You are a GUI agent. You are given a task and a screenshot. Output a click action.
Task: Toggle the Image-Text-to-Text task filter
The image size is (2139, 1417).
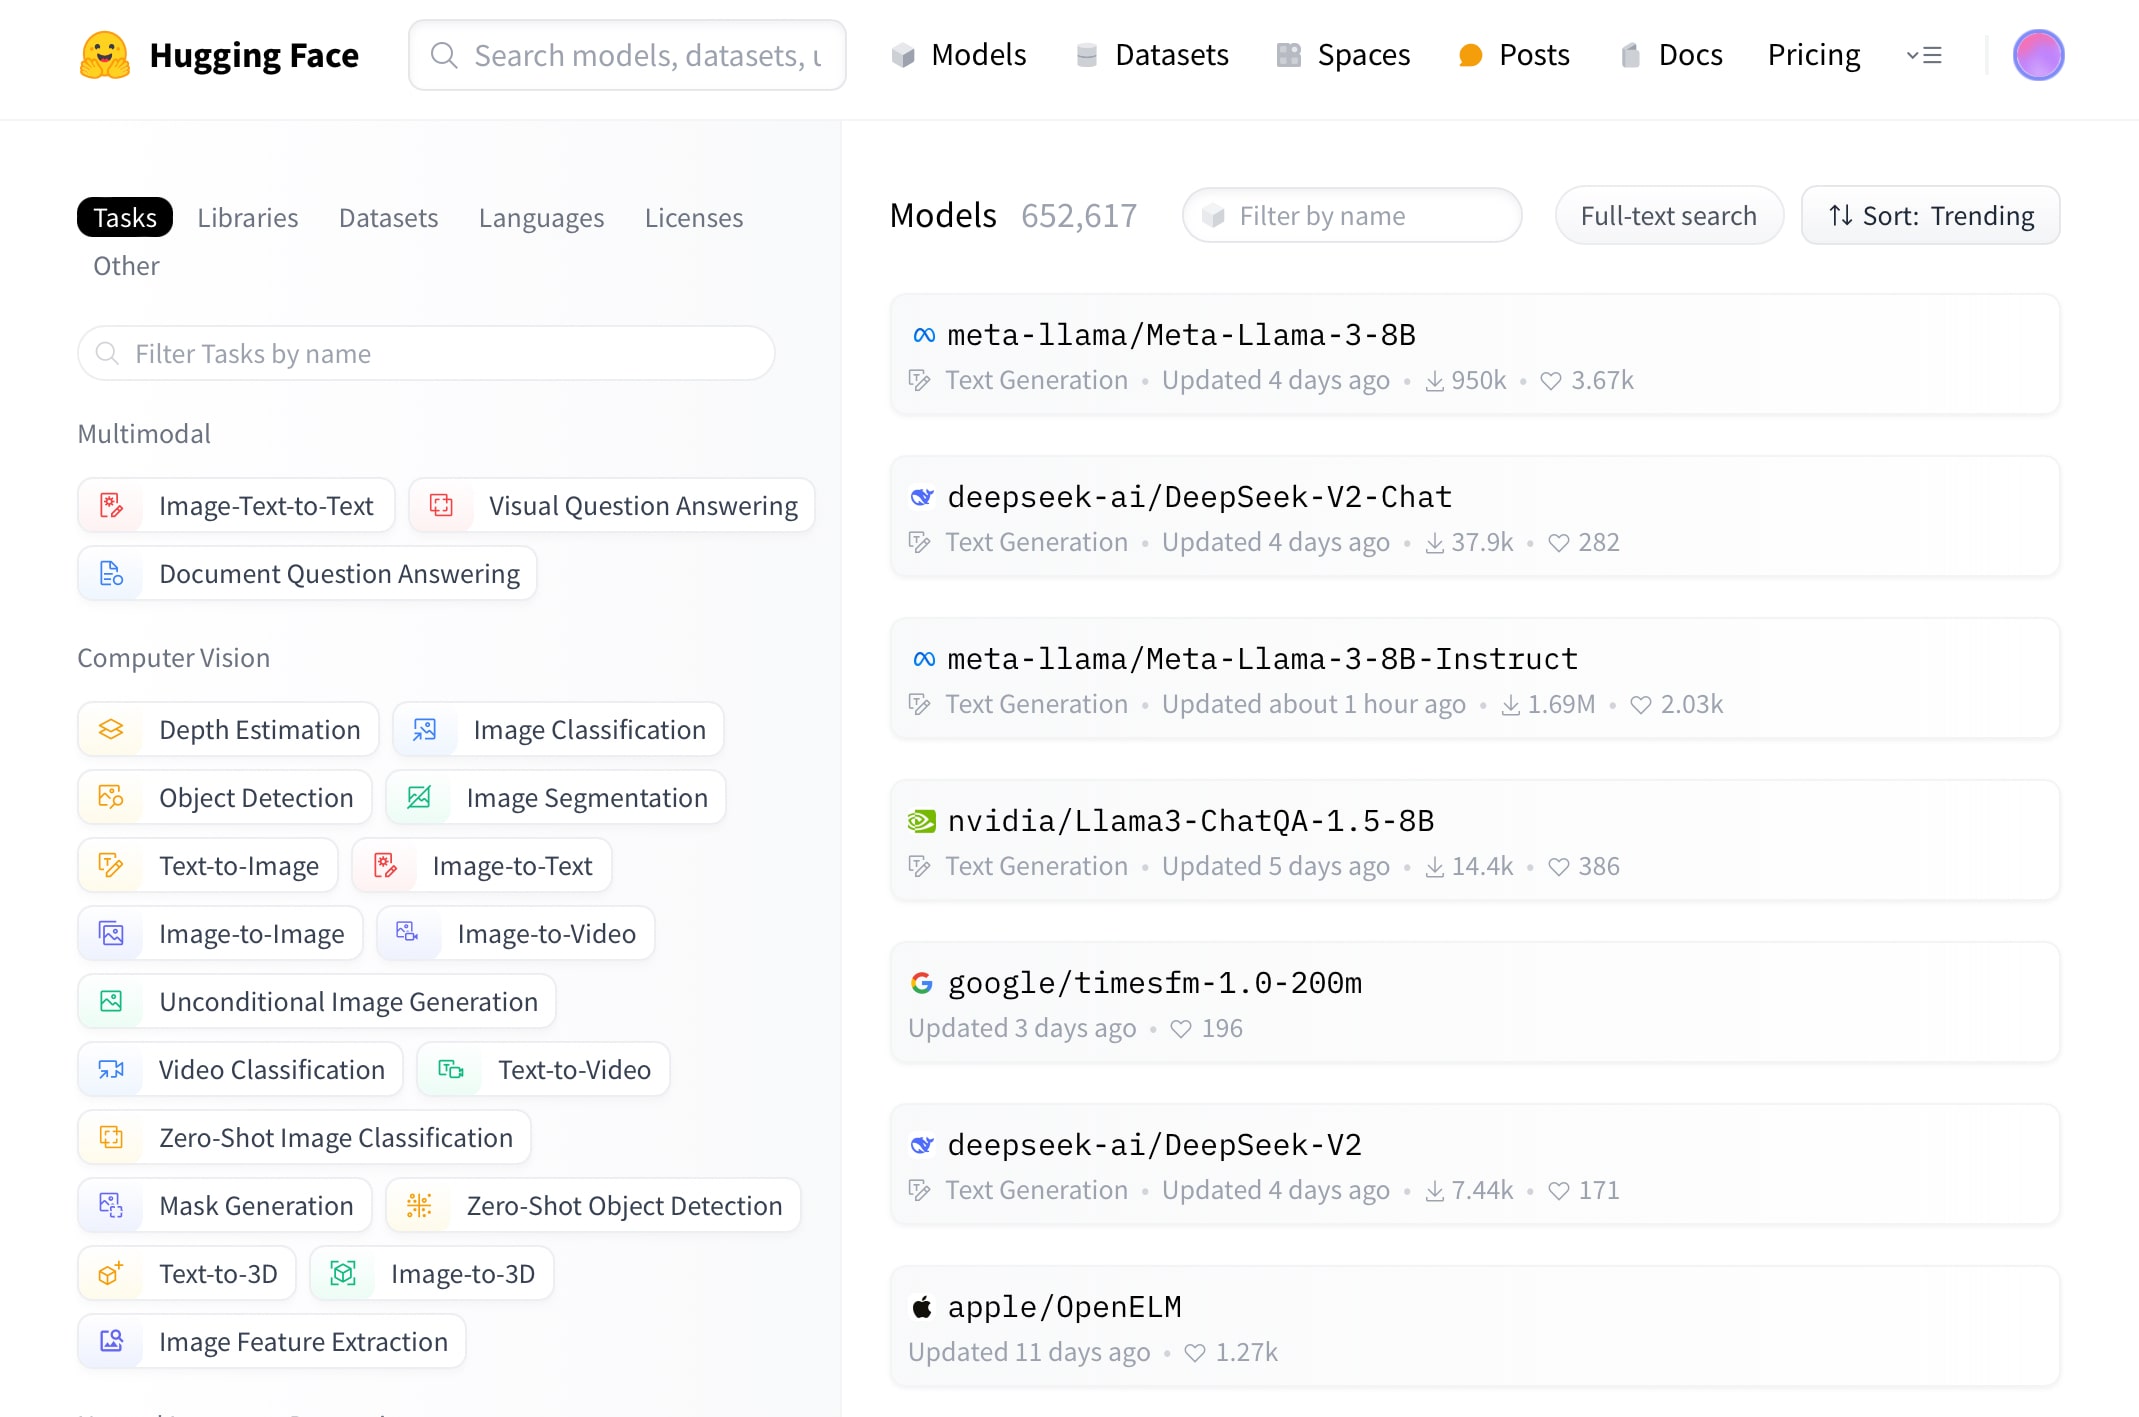coord(237,505)
